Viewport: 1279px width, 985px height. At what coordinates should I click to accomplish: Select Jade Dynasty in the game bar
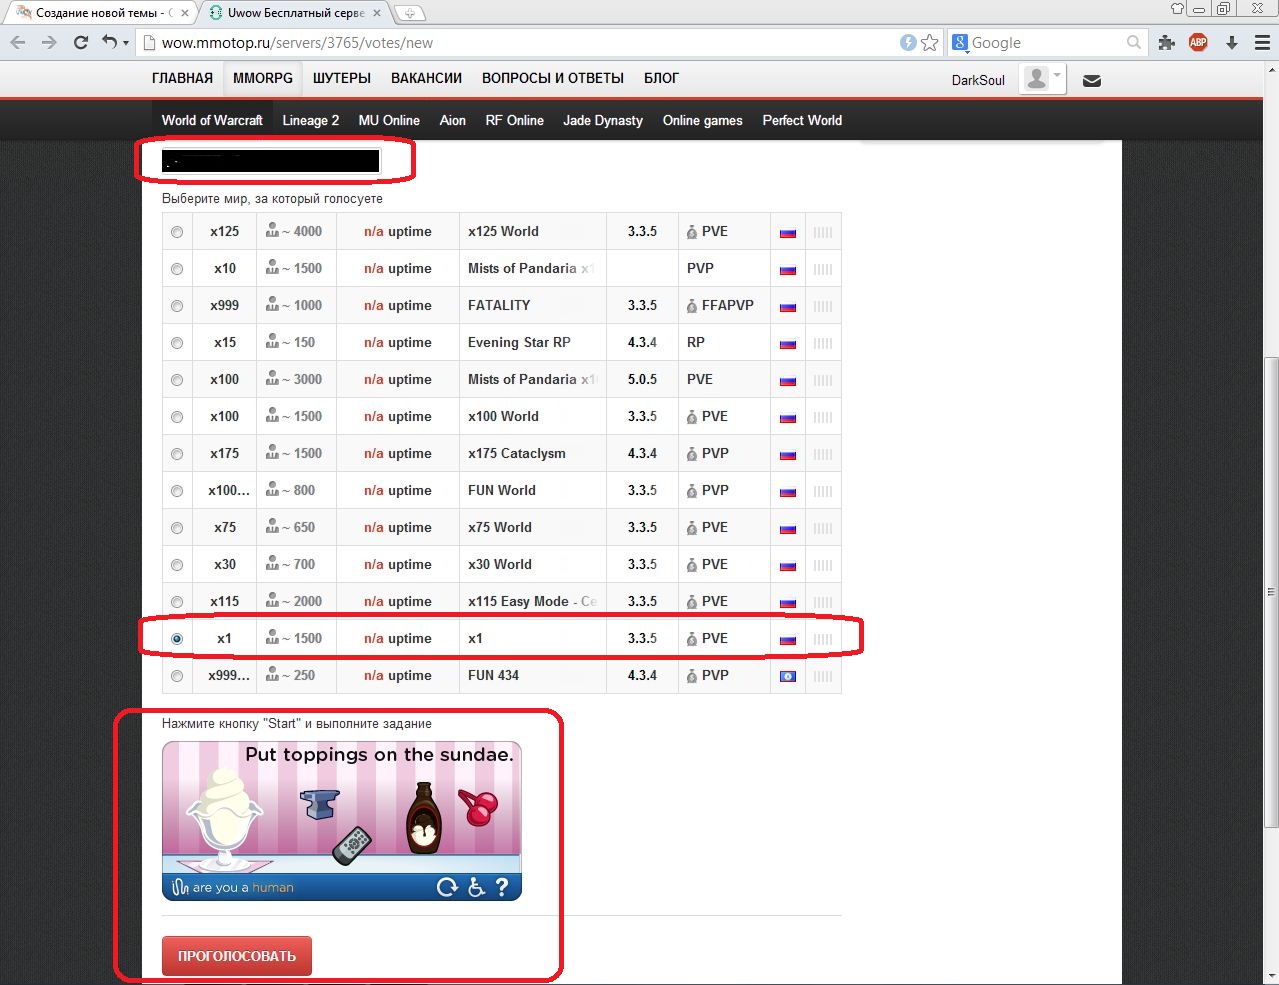pos(603,120)
